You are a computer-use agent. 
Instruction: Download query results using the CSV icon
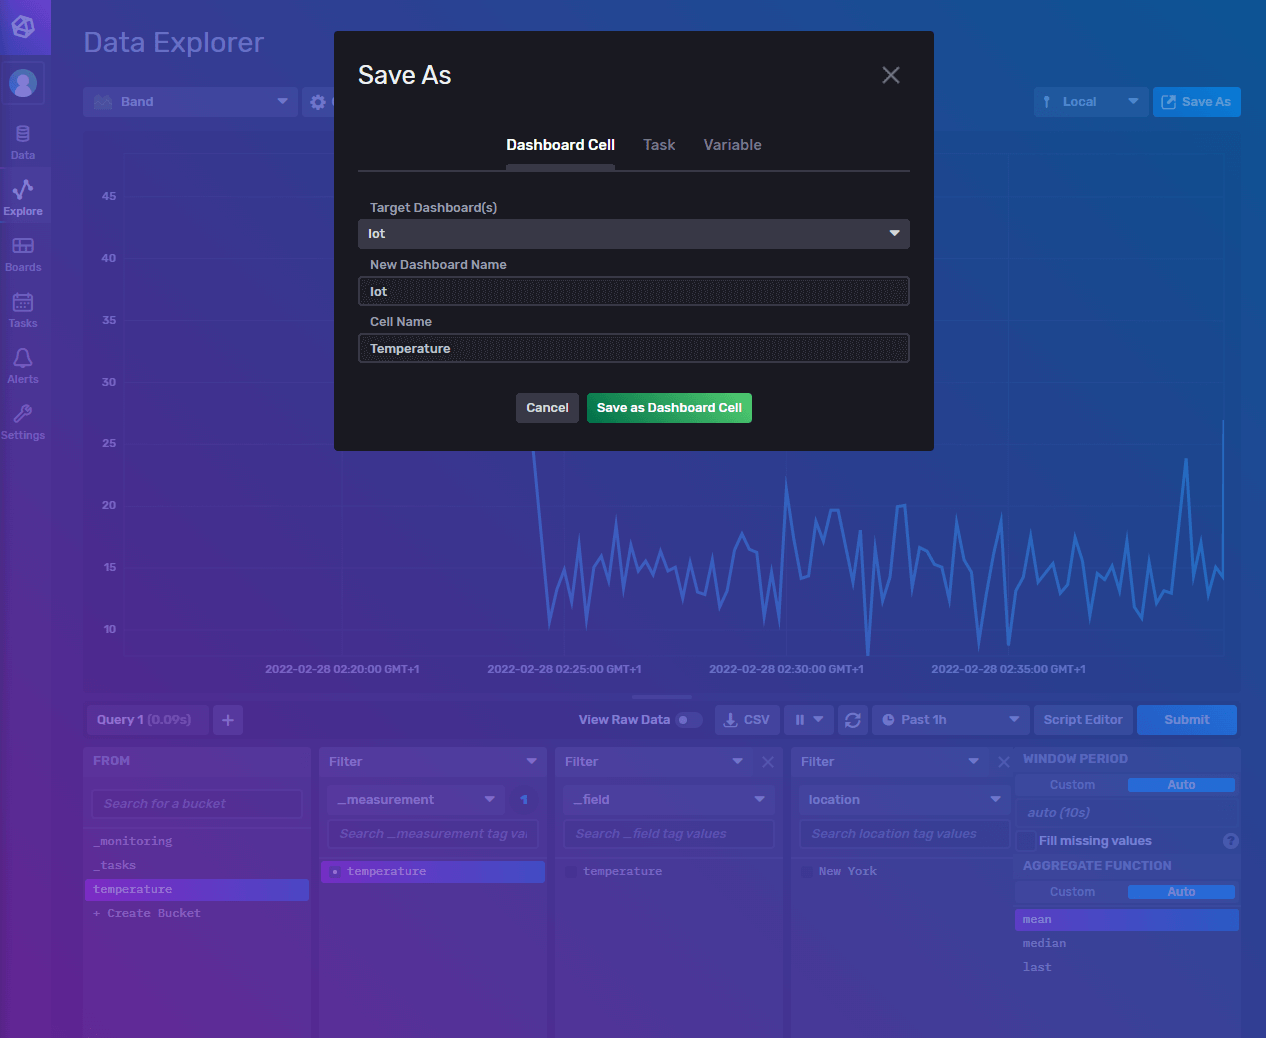tap(746, 719)
